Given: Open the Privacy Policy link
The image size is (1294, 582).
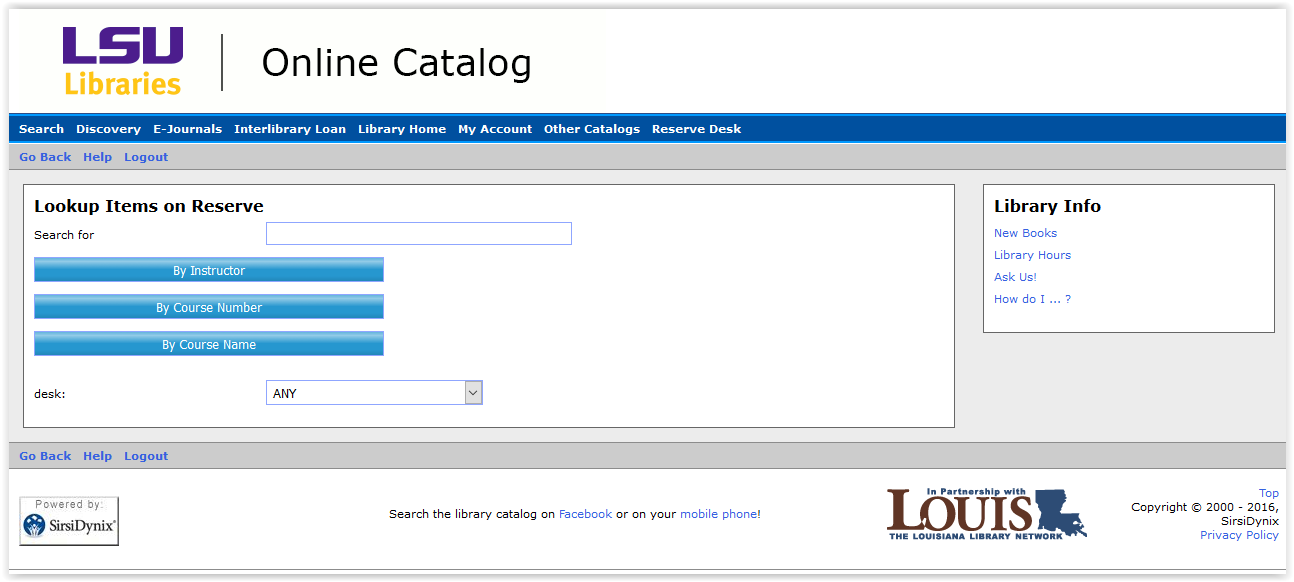Looking at the screenshot, I should coord(1239,535).
